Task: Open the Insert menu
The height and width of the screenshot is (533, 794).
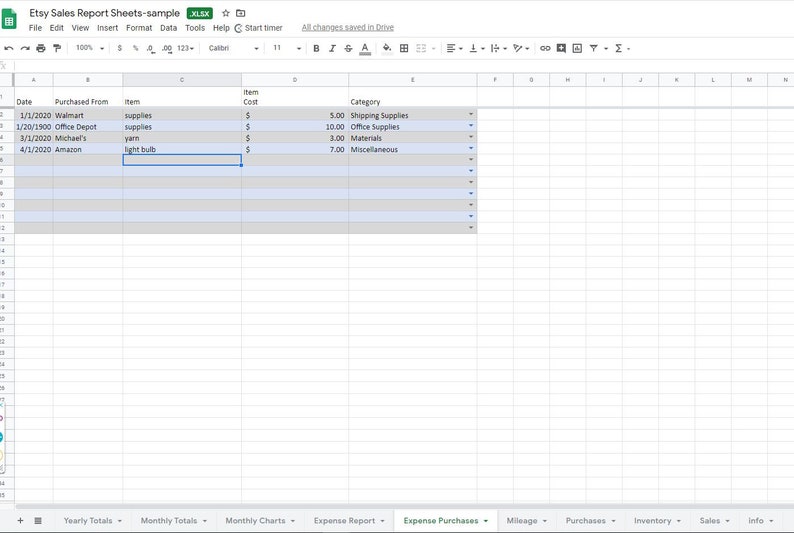Action: pyautogui.click(x=107, y=28)
